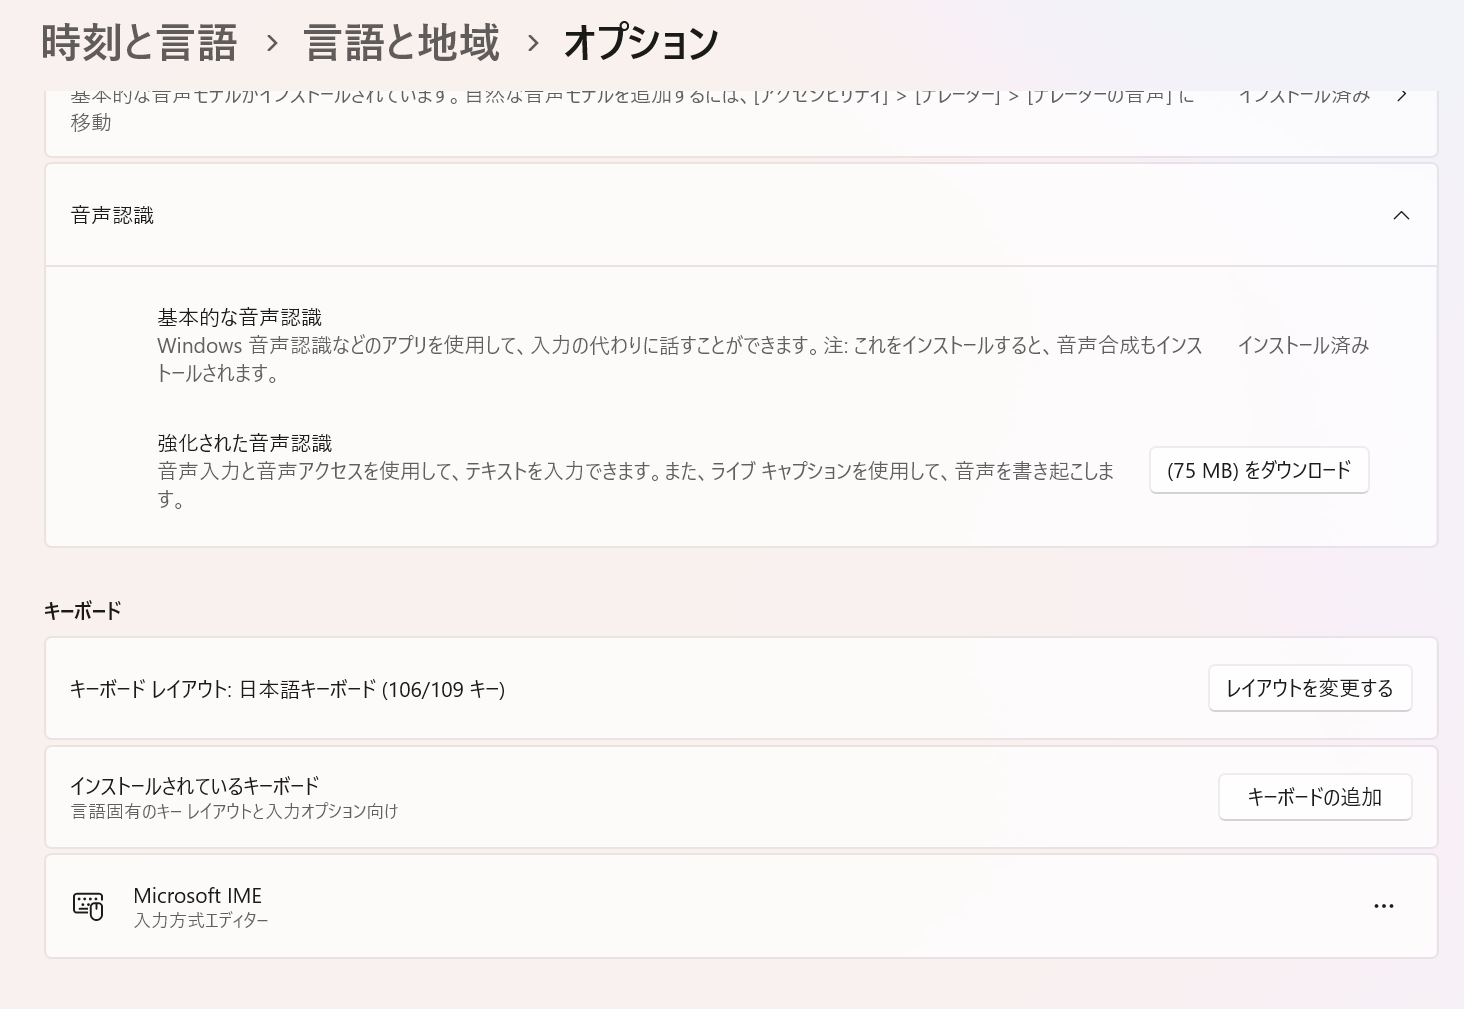Image resolution: width=1464 pixels, height=1009 pixels.
Task: Open the partially visible top row's right chevron
Action: pyautogui.click(x=1402, y=96)
